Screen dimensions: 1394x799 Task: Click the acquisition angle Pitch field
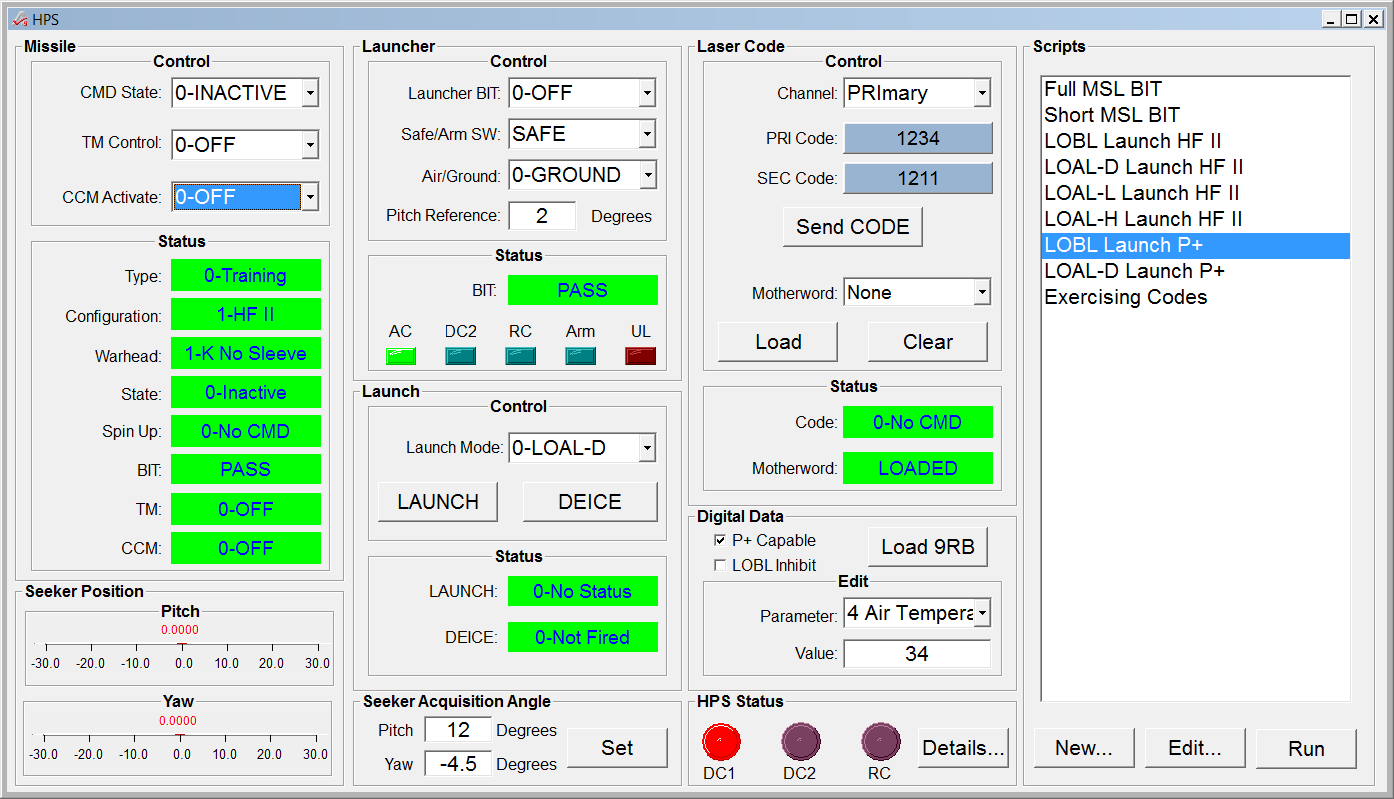(458, 730)
